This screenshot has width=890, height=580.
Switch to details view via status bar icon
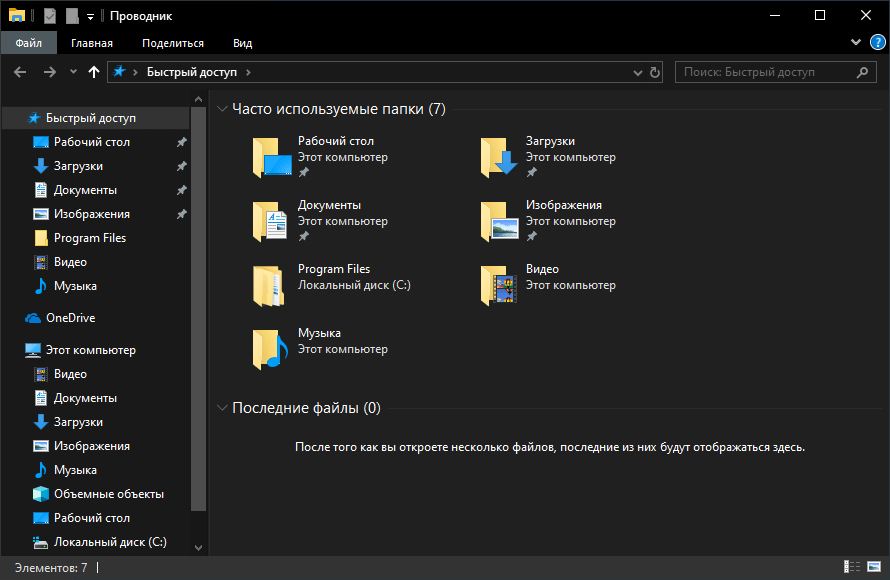pos(851,566)
